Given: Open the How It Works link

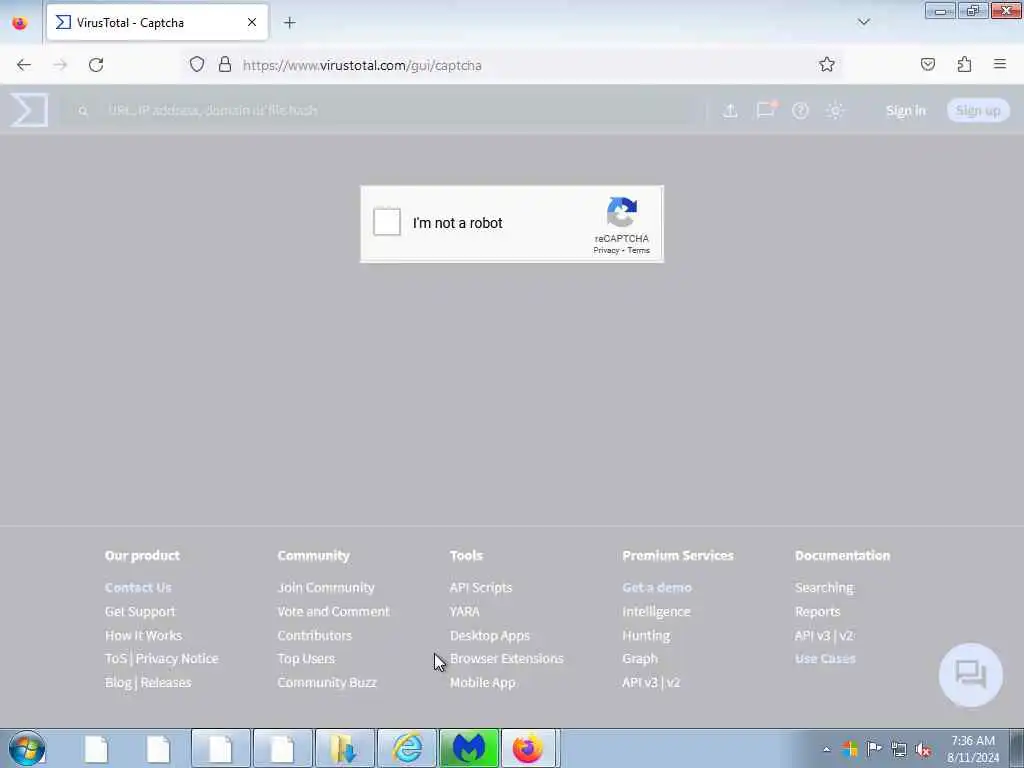Looking at the screenshot, I should click(x=143, y=635).
